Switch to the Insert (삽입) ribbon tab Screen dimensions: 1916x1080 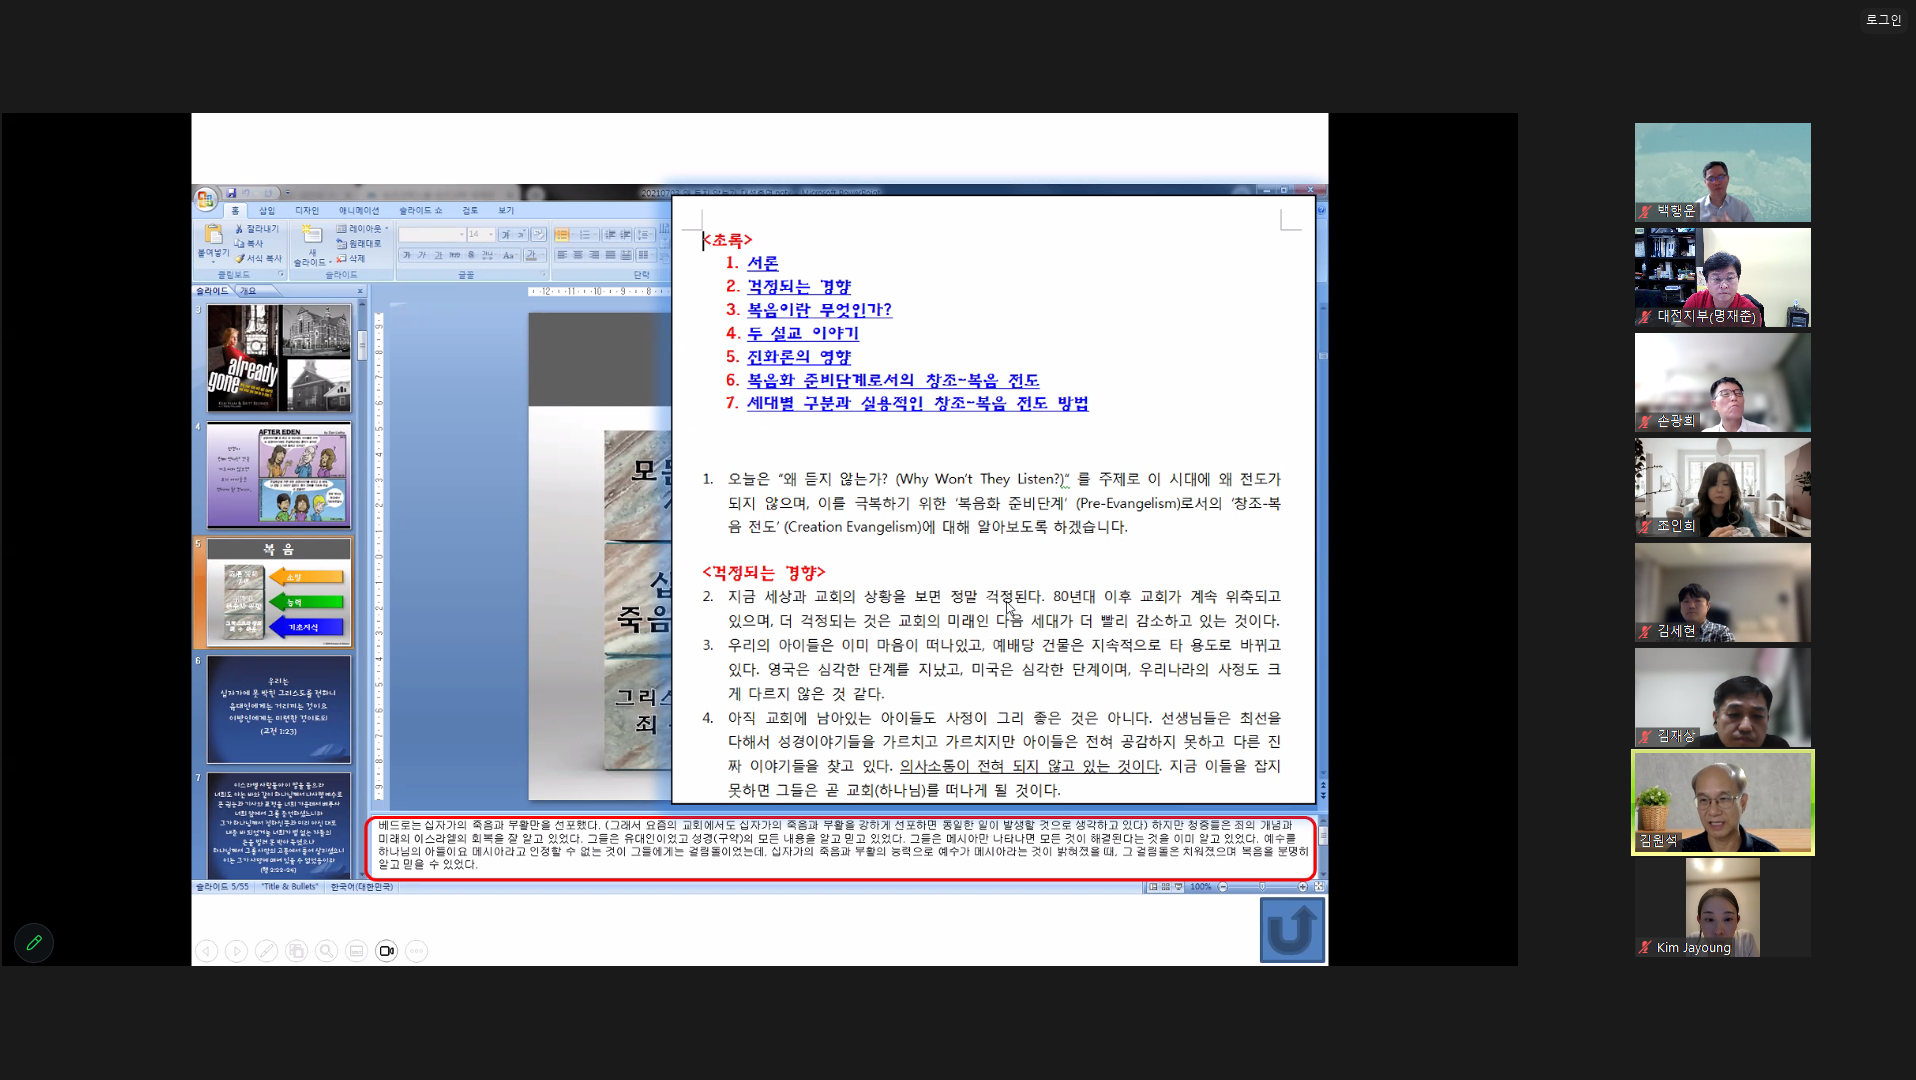267,210
